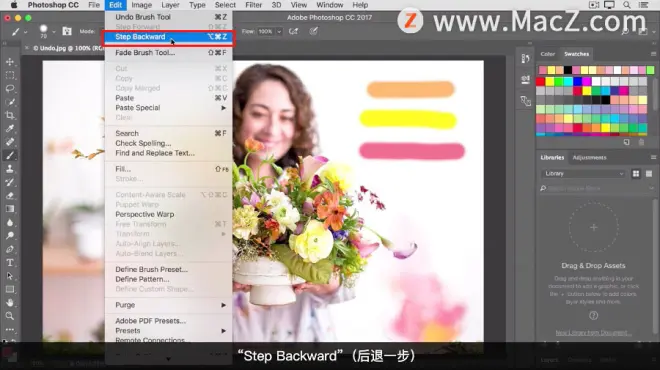This screenshot has height=370, width=660.
Task: Select the Eyedropper tool
Action: (10, 129)
